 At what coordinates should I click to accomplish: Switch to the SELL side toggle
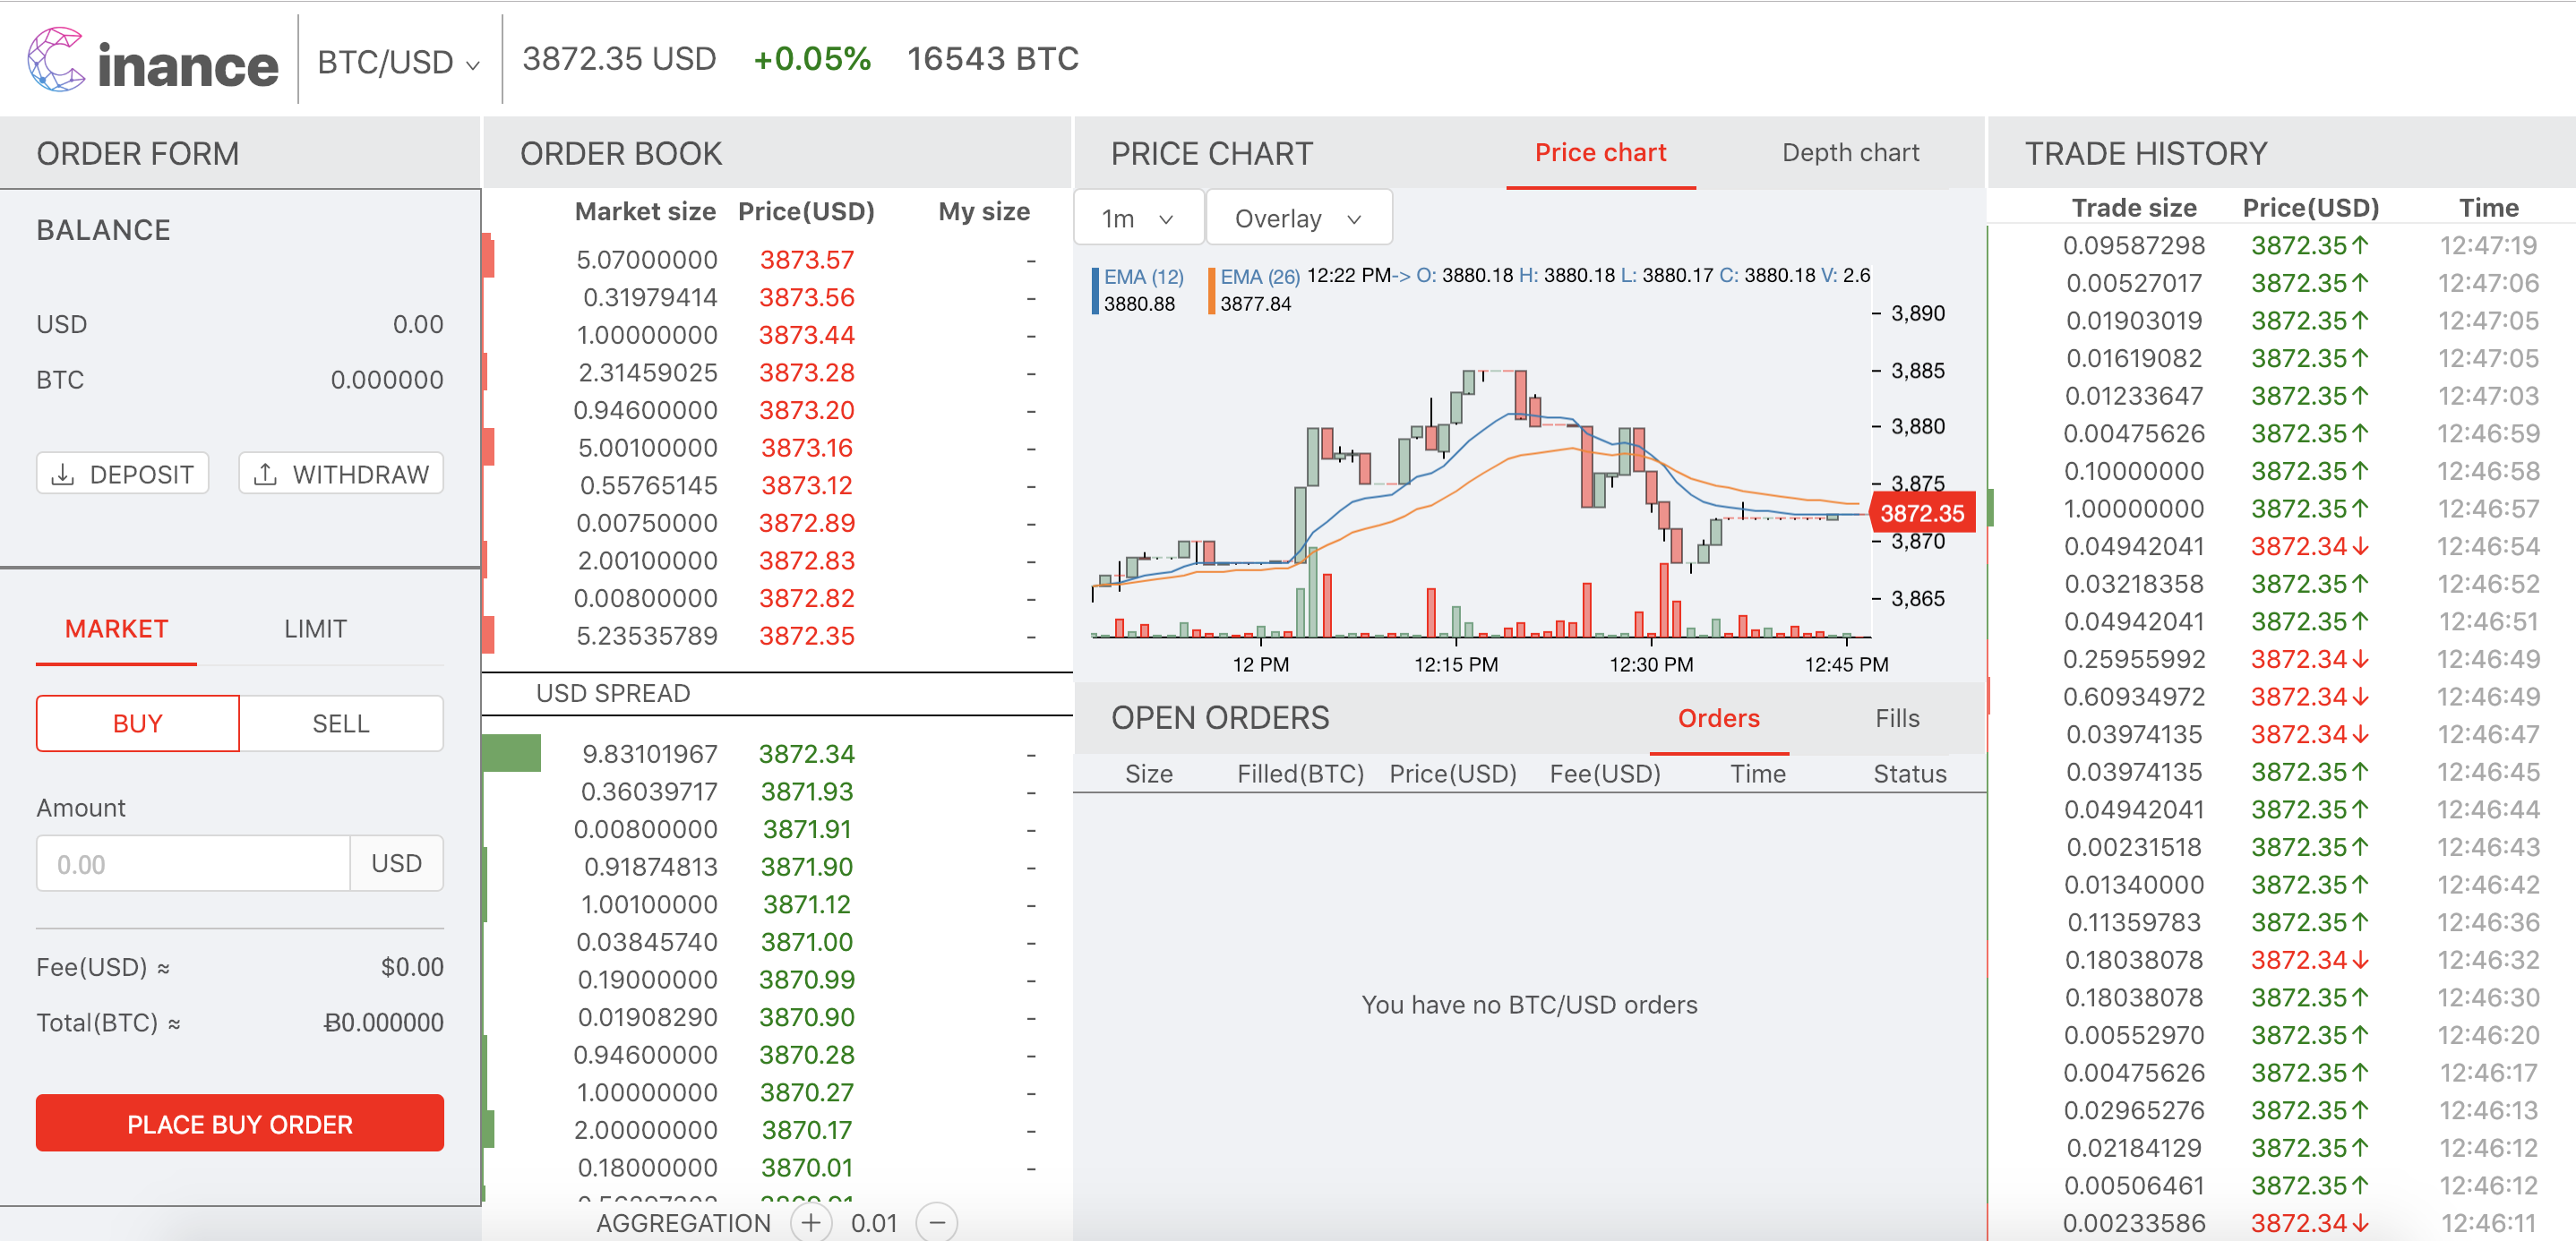(x=340, y=723)
